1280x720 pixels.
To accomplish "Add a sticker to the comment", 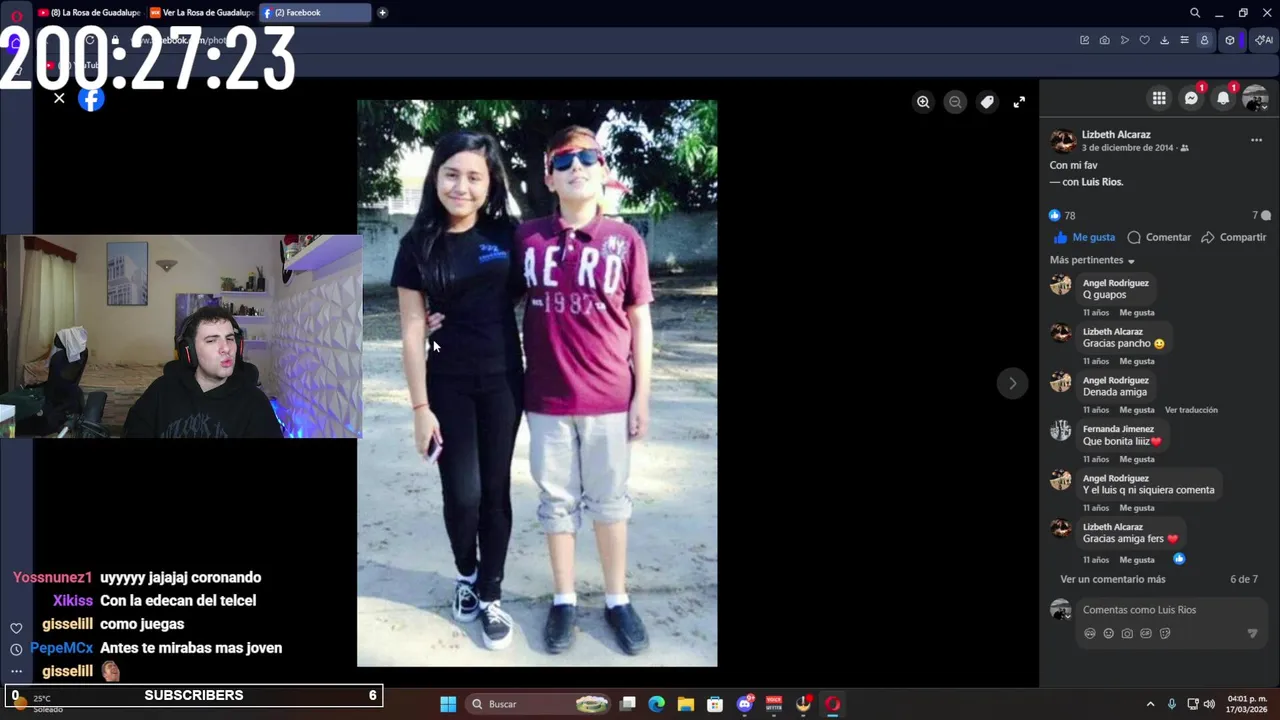I will click(1165, 633).
